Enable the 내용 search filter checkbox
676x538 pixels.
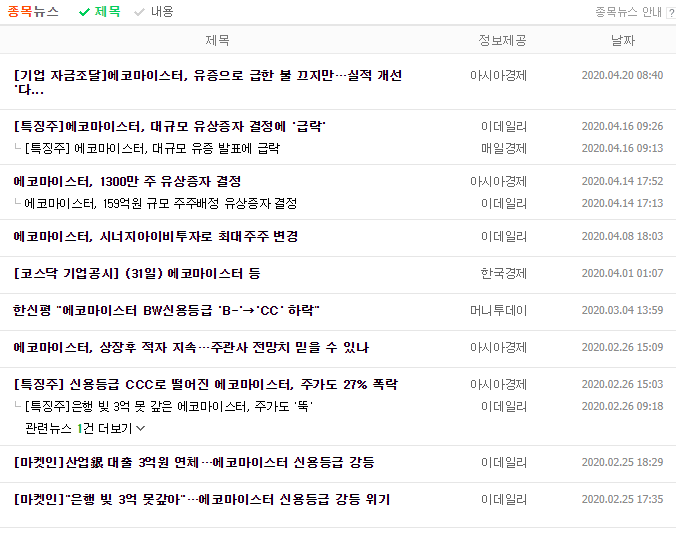point(154,12)
